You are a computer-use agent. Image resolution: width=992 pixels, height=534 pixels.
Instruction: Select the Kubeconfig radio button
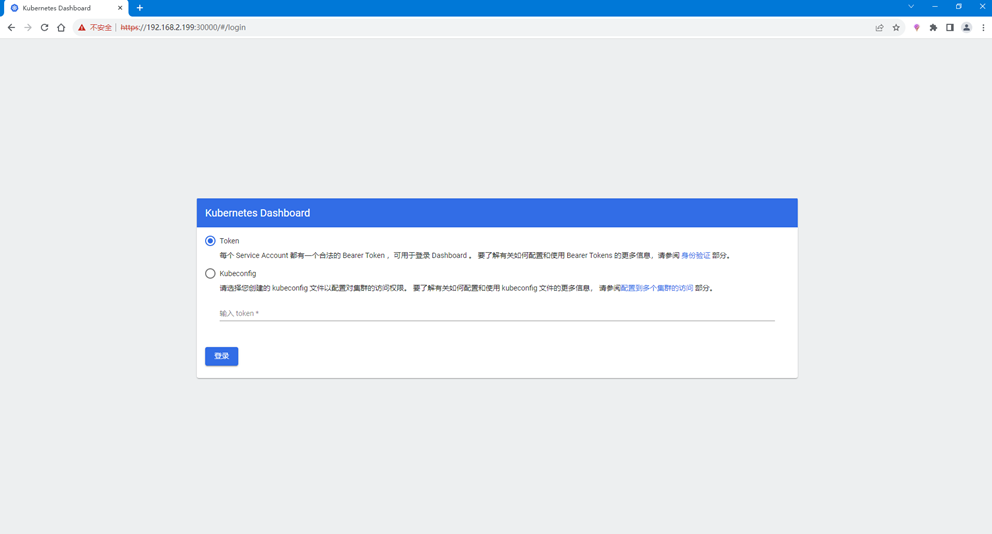(210, 273)
